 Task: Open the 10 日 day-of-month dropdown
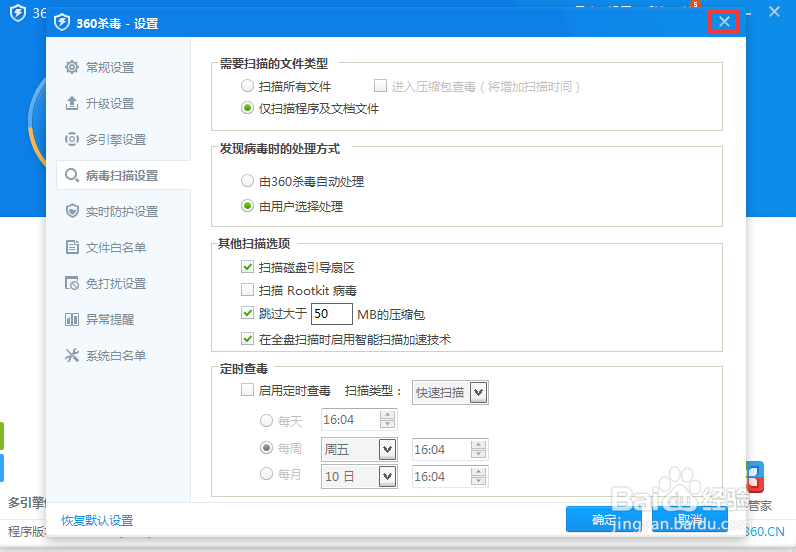(359, 476)
